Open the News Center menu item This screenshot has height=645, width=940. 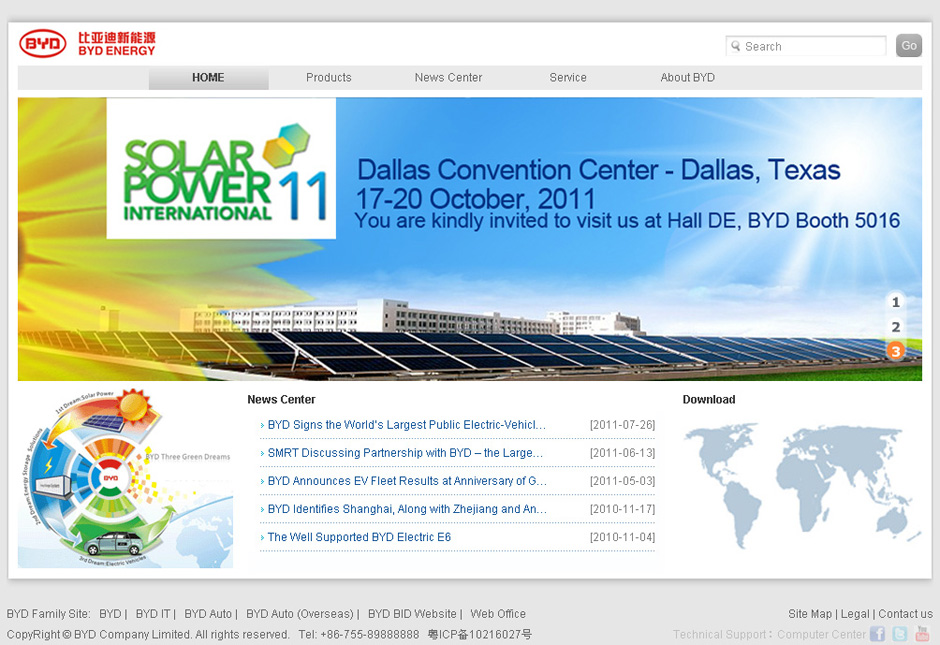tap(448, 78)
